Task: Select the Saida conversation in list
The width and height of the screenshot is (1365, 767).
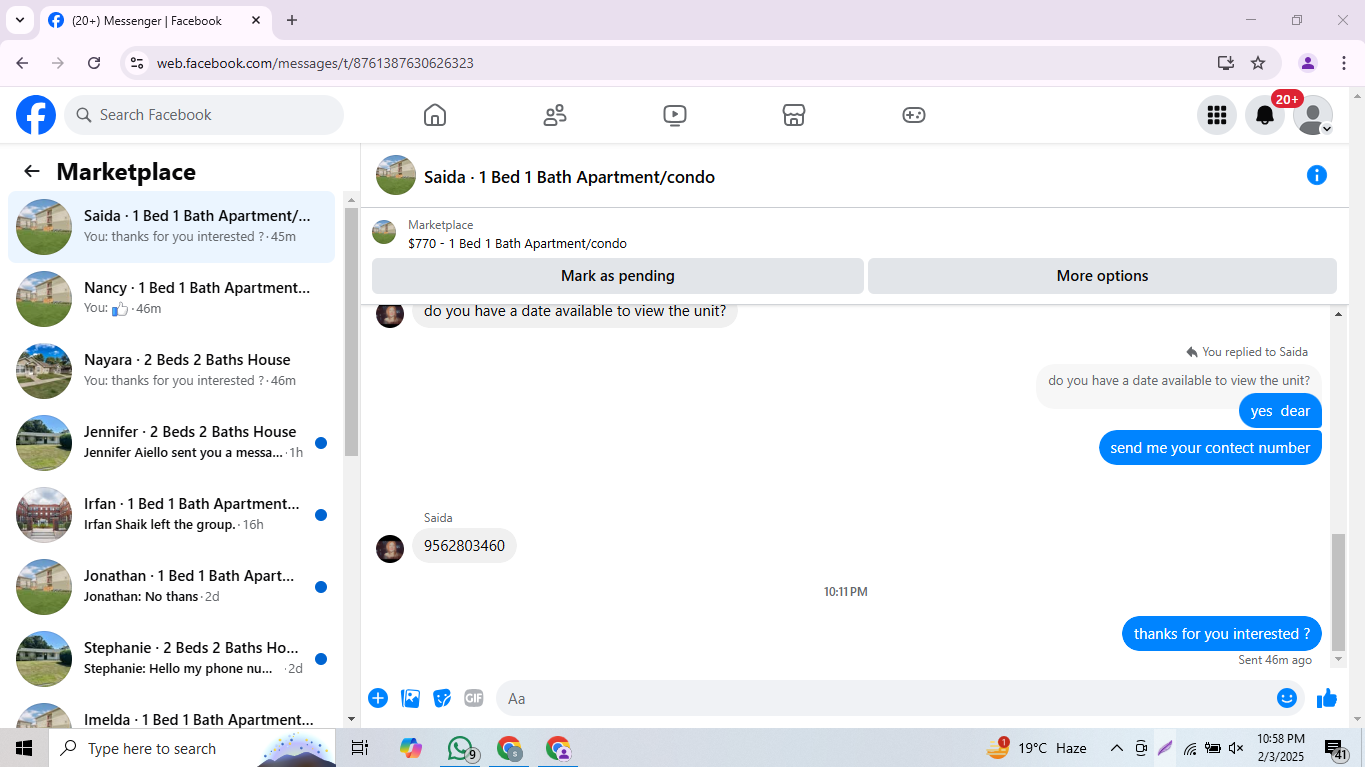Action: (172, 227)
